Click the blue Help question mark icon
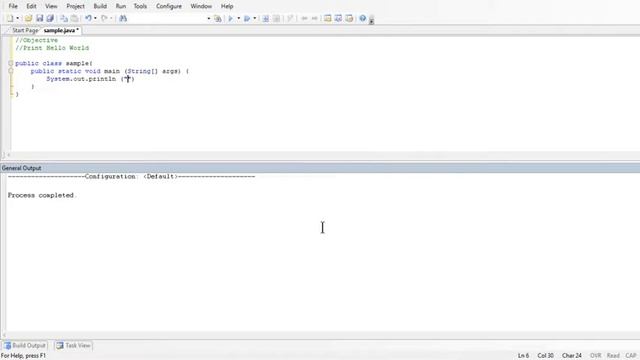This screenshot has width=640, height=360. point(362,18)
